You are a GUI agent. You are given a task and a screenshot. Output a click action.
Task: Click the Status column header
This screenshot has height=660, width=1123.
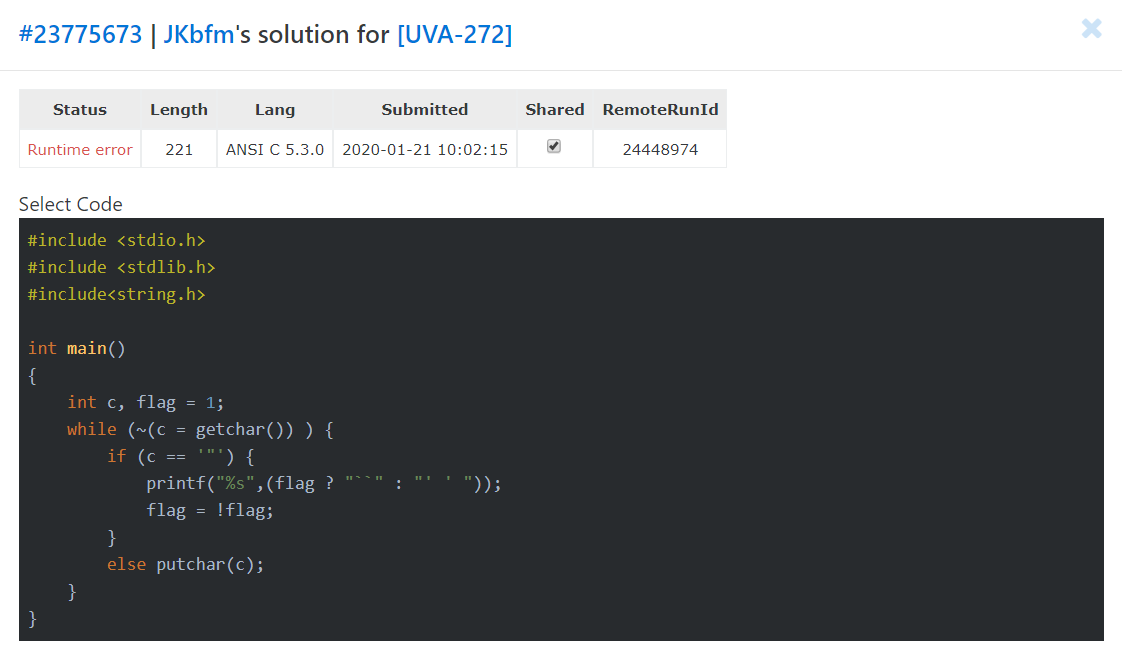(x=79, y=110)
